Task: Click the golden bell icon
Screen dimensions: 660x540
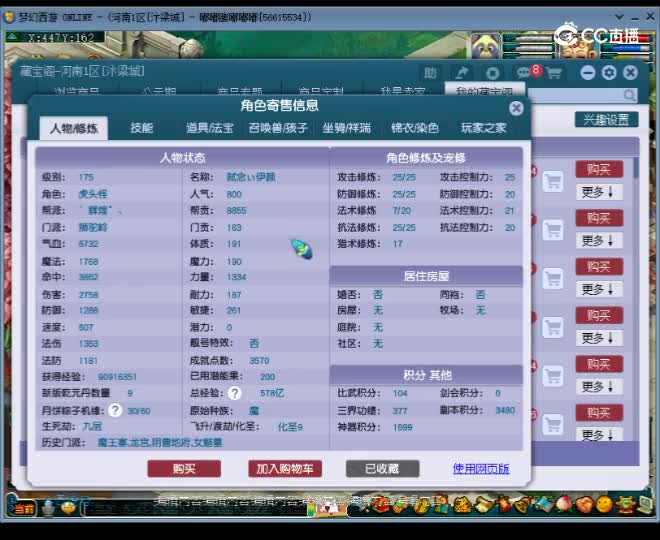Action: pos(523,503)
